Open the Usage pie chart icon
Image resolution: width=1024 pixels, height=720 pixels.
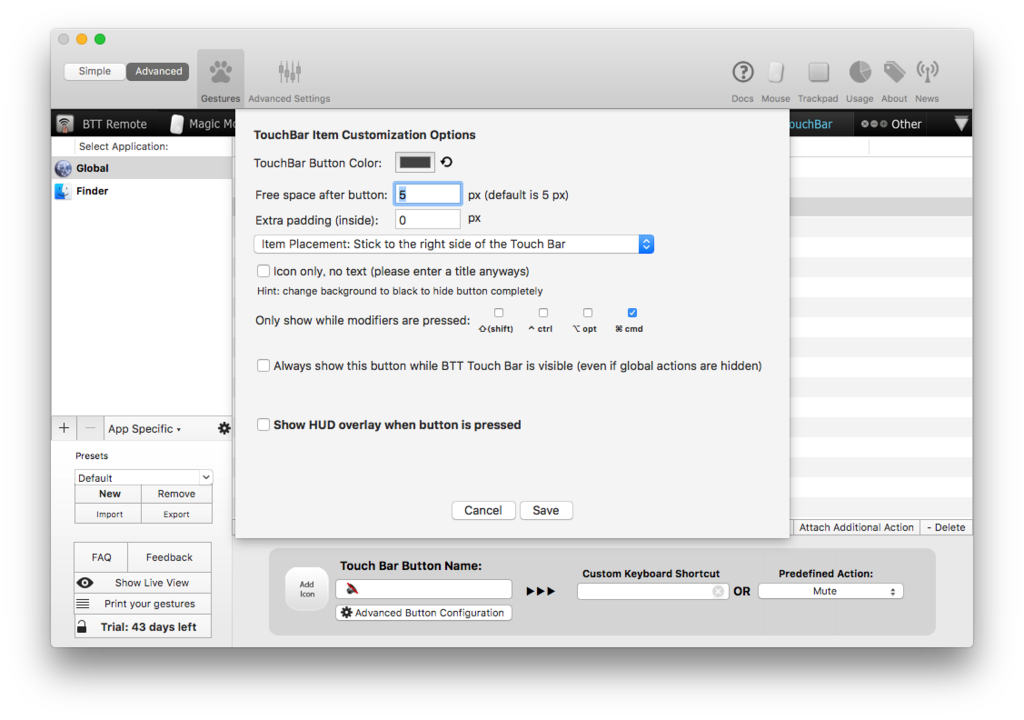pos(860,72)
